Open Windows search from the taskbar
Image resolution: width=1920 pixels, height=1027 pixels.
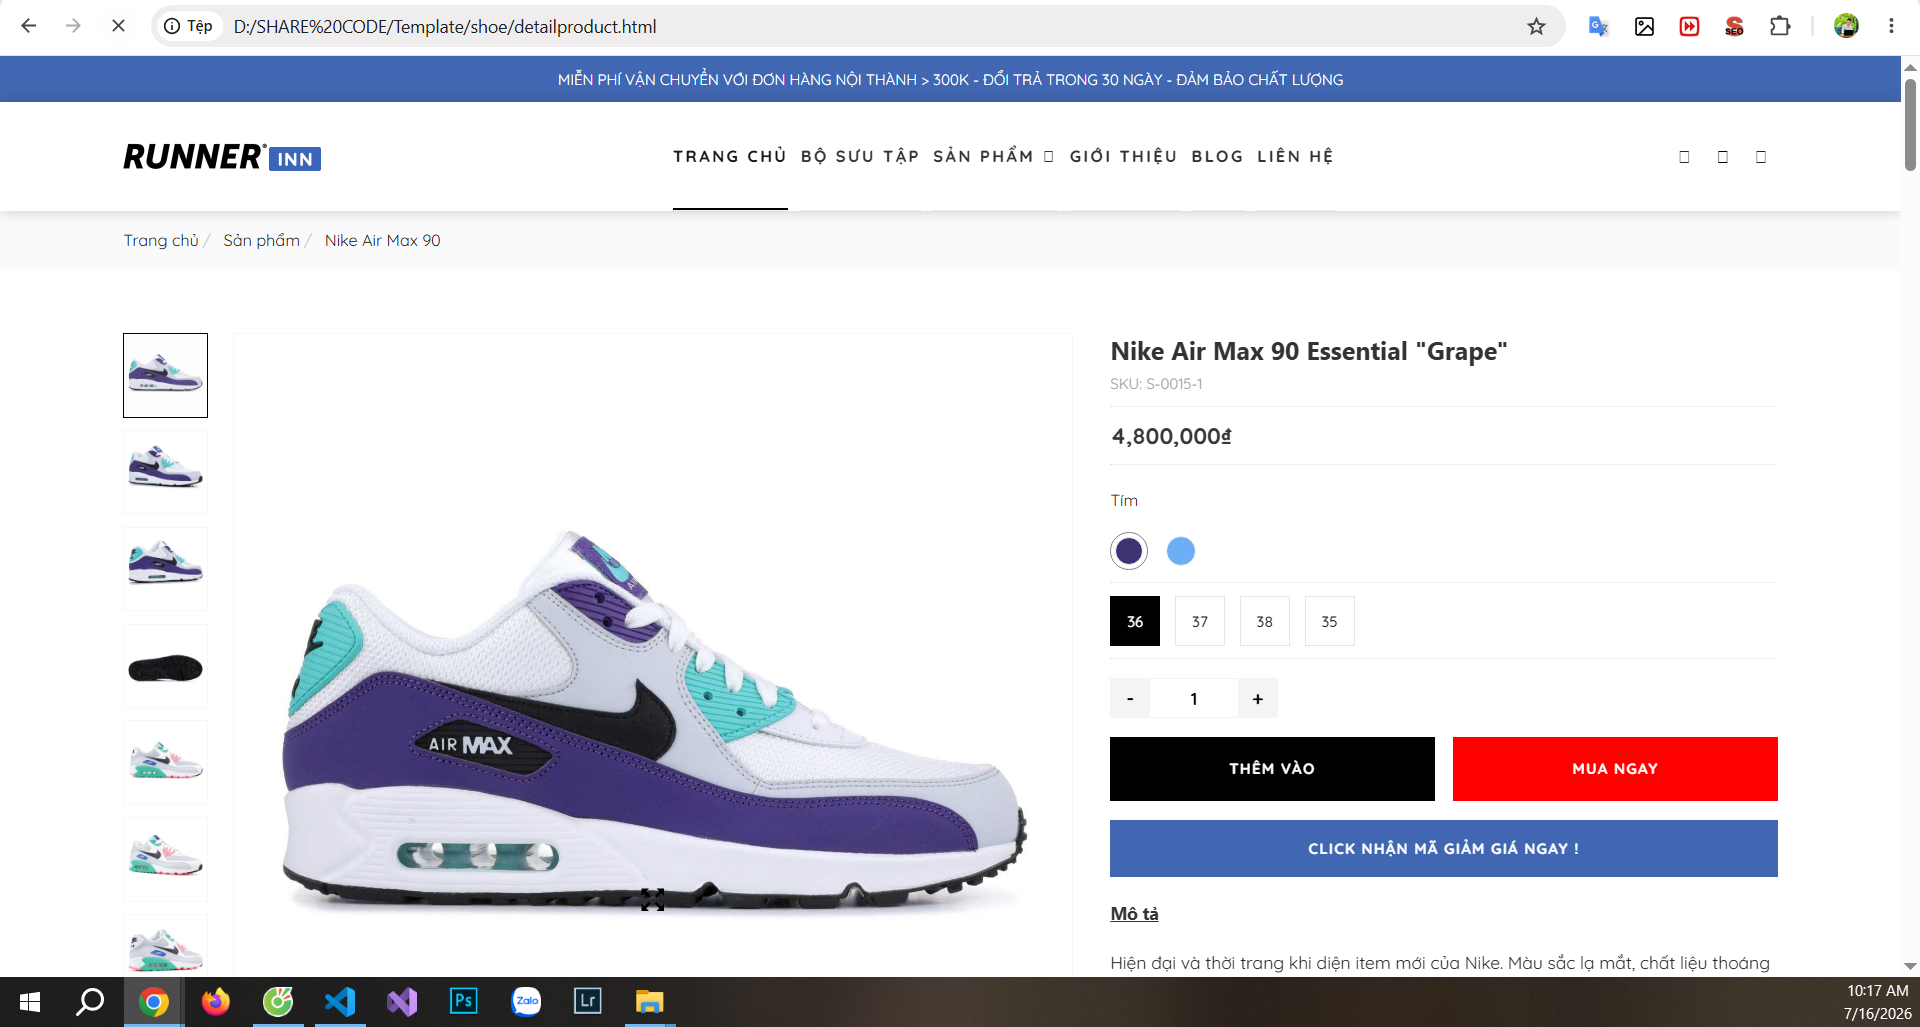pyautogui.click(x=91, y=1002)
